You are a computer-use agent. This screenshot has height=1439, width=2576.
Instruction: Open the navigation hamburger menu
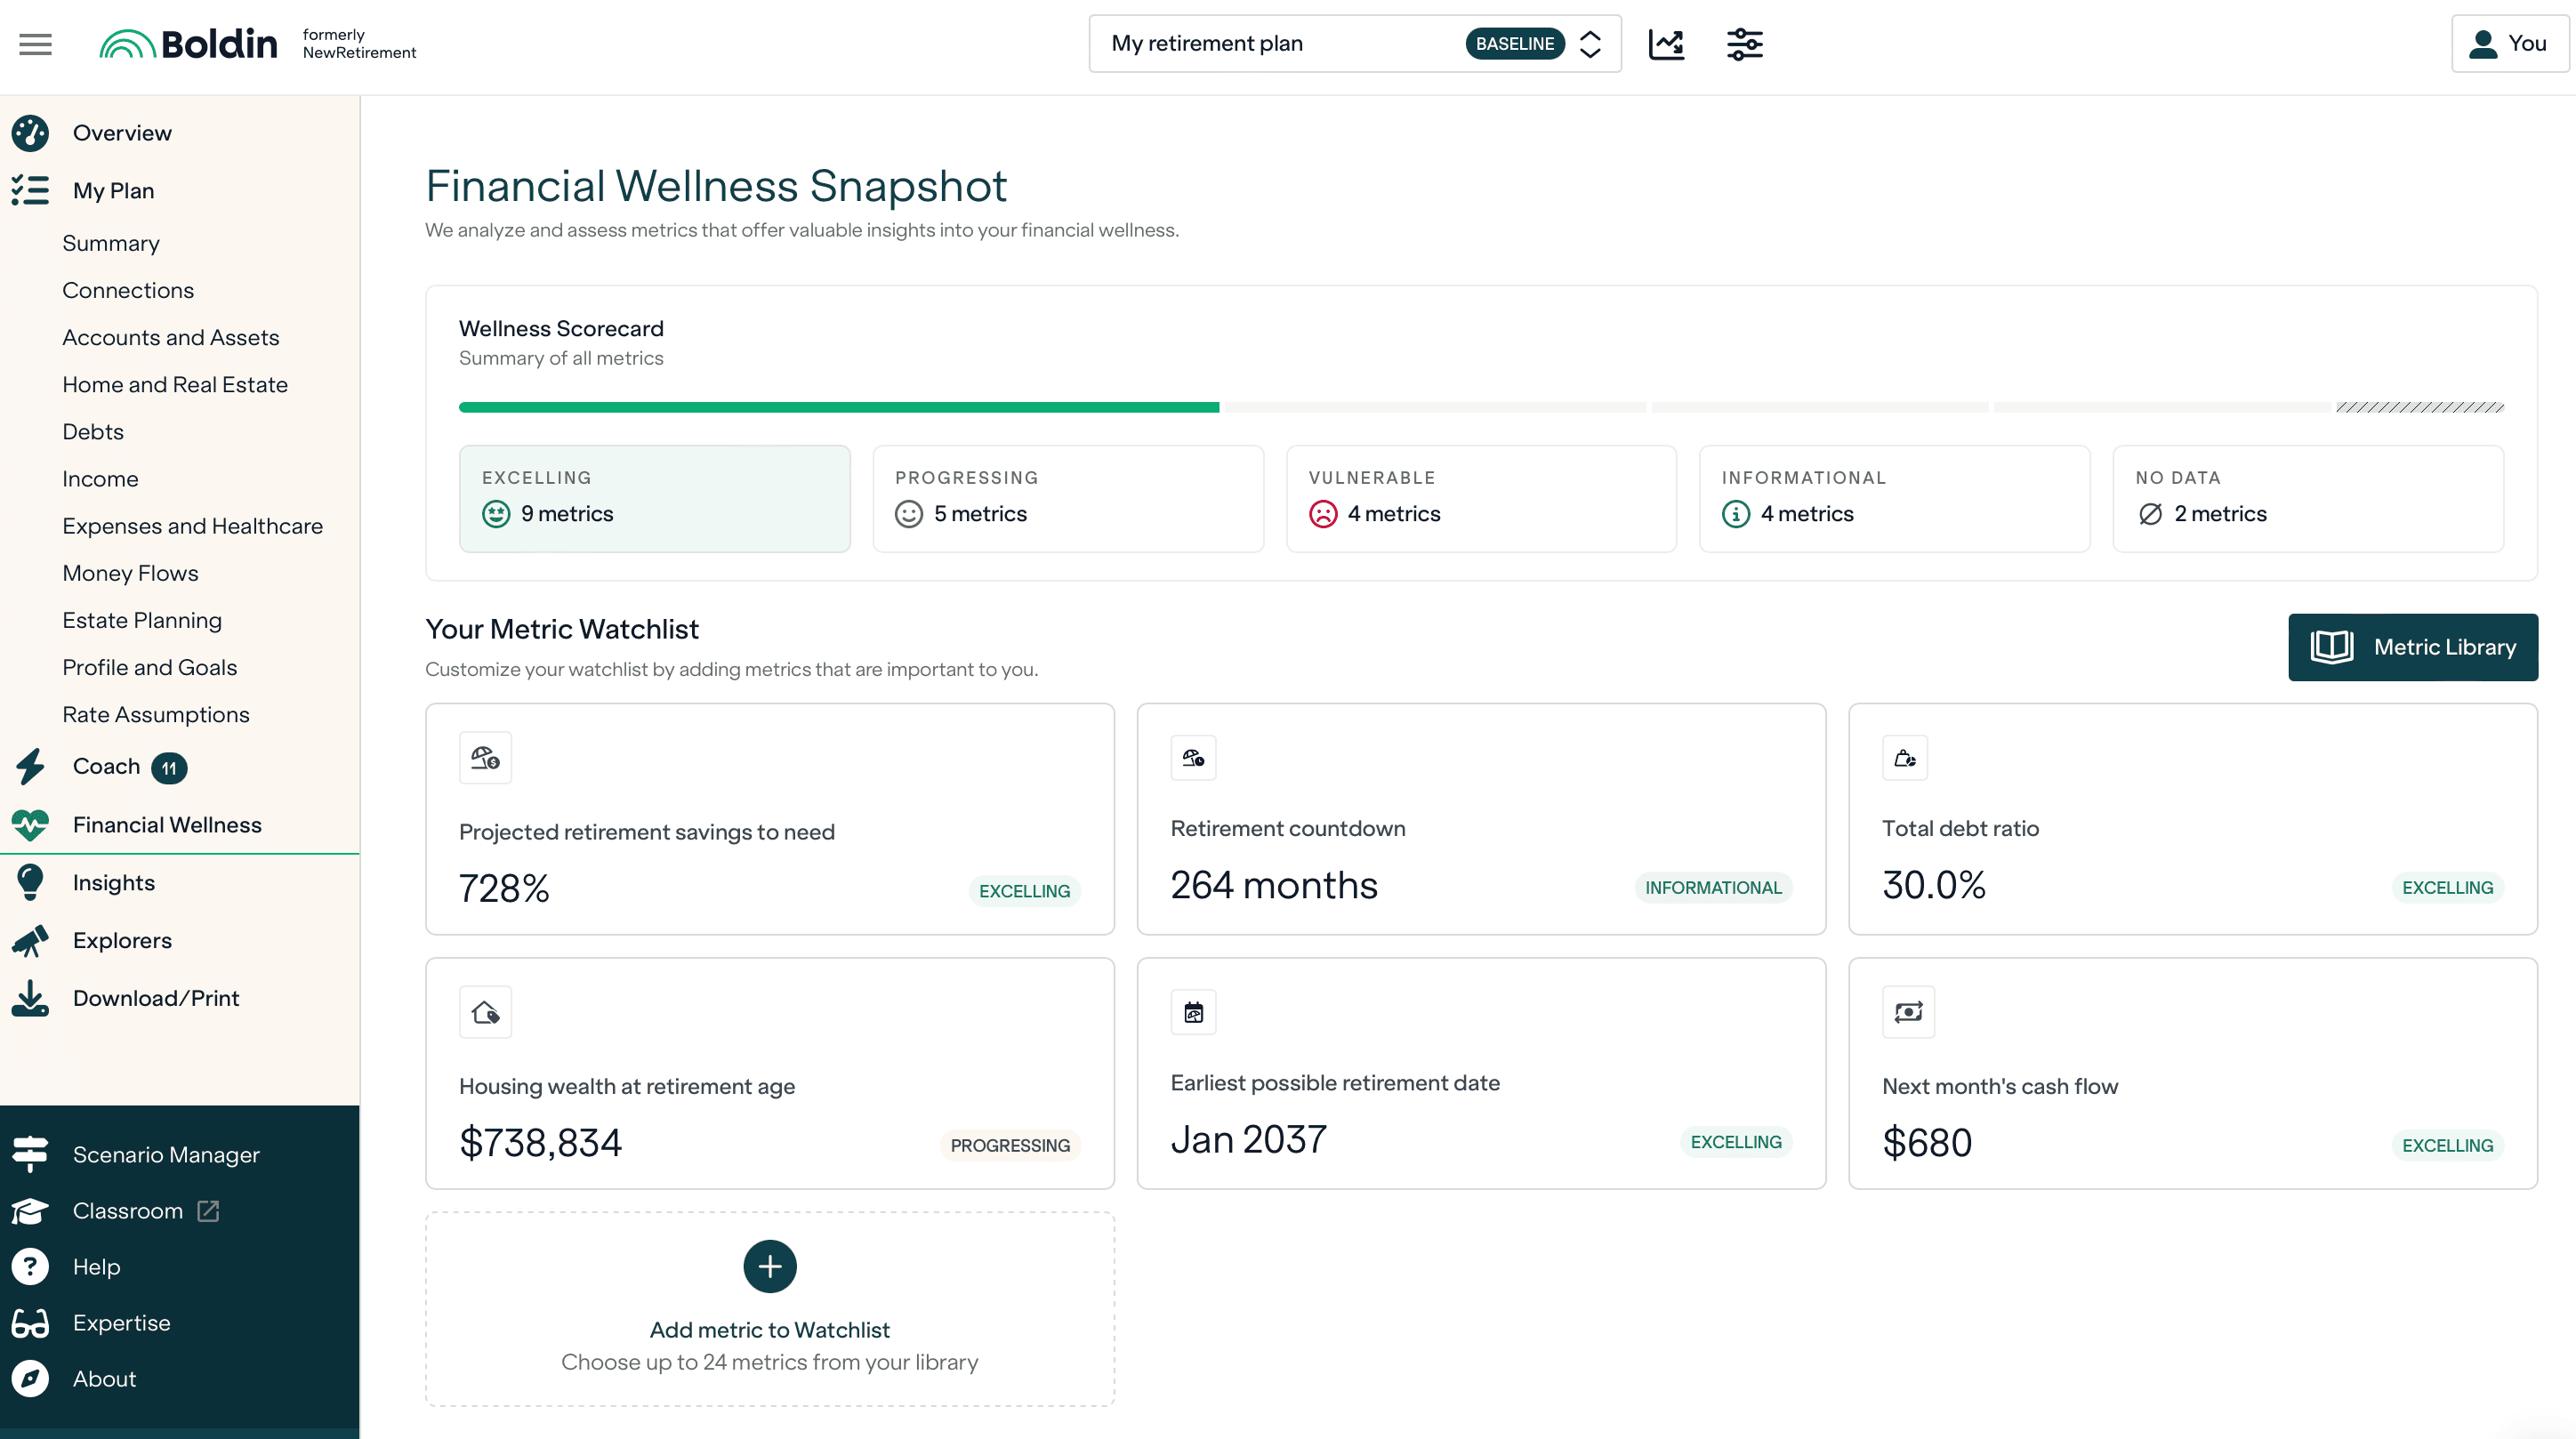pos(33,44)
